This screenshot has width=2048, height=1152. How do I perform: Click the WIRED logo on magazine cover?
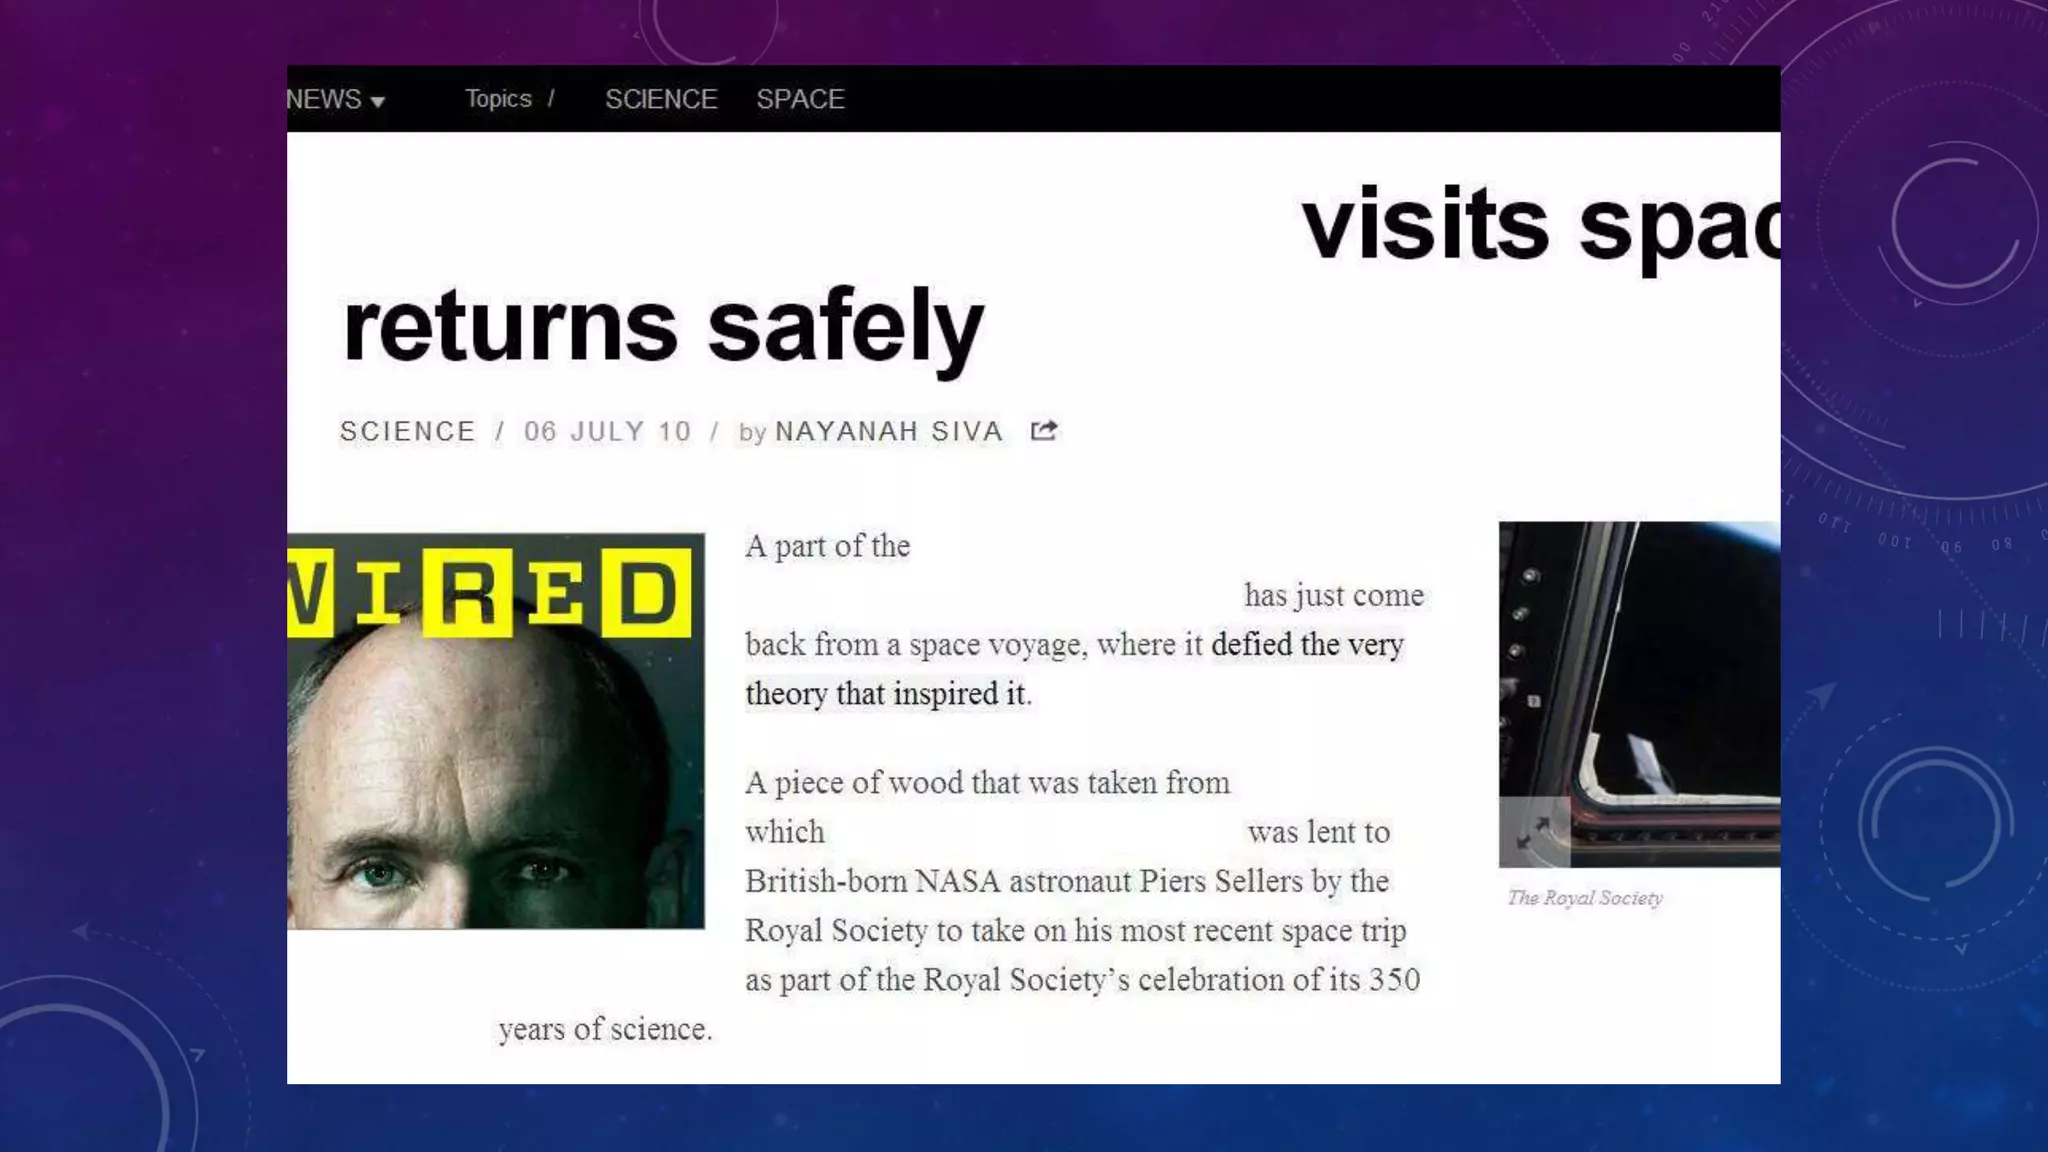tap(490, 593)
